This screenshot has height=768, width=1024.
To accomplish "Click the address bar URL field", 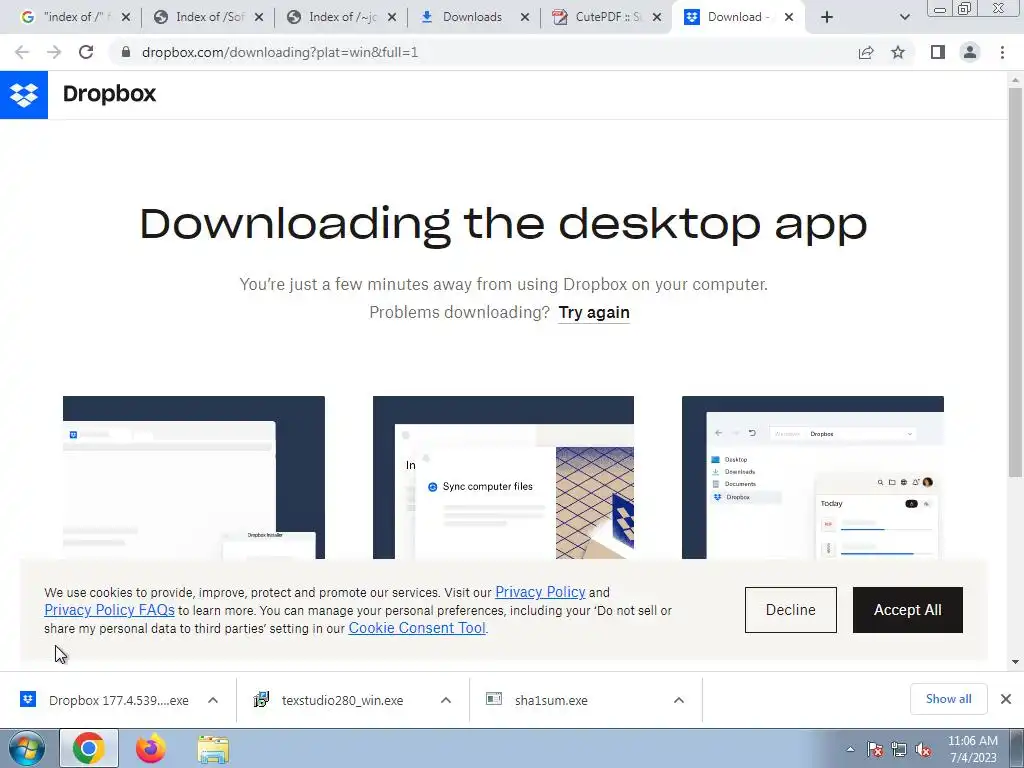I will pos(482,52).
